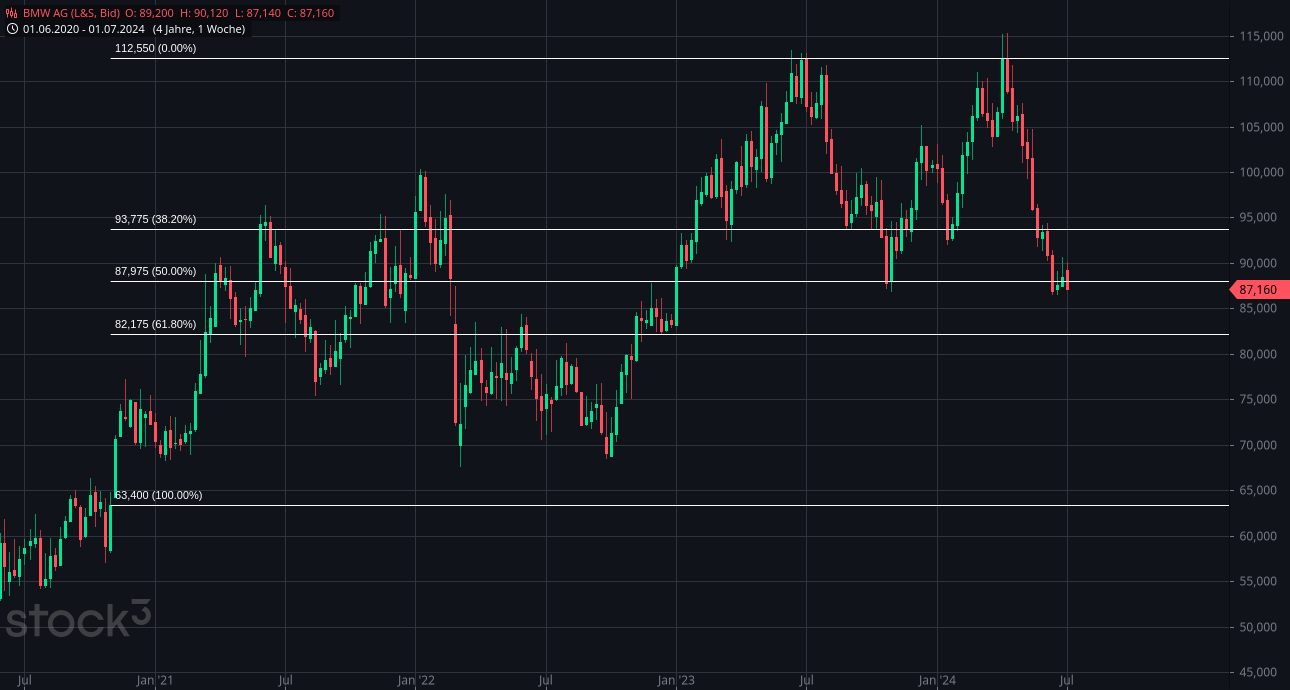Select the 93,775 (38.20%) retracement label
Image resolution: width=1290 pixels, height=690 pixels.
(x=156, y=217)
